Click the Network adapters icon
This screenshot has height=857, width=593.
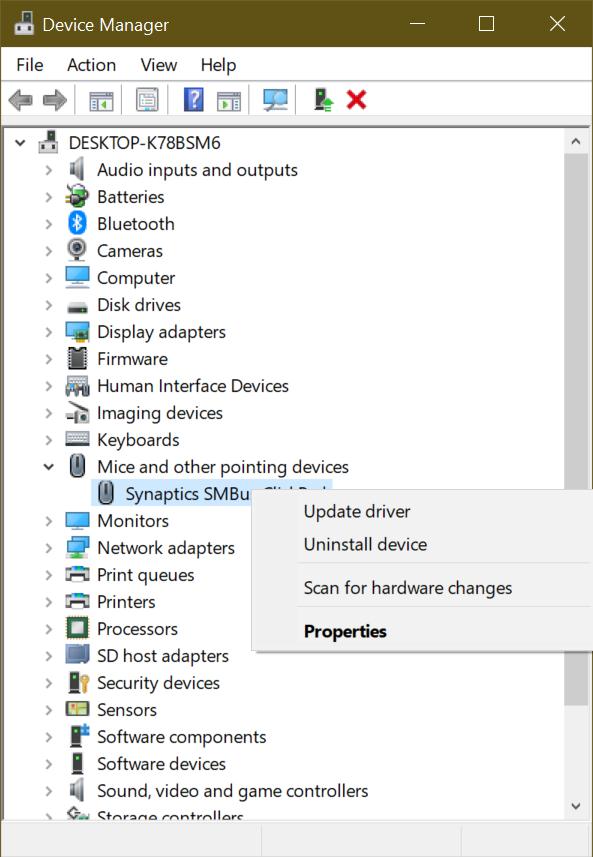point(77,548)
